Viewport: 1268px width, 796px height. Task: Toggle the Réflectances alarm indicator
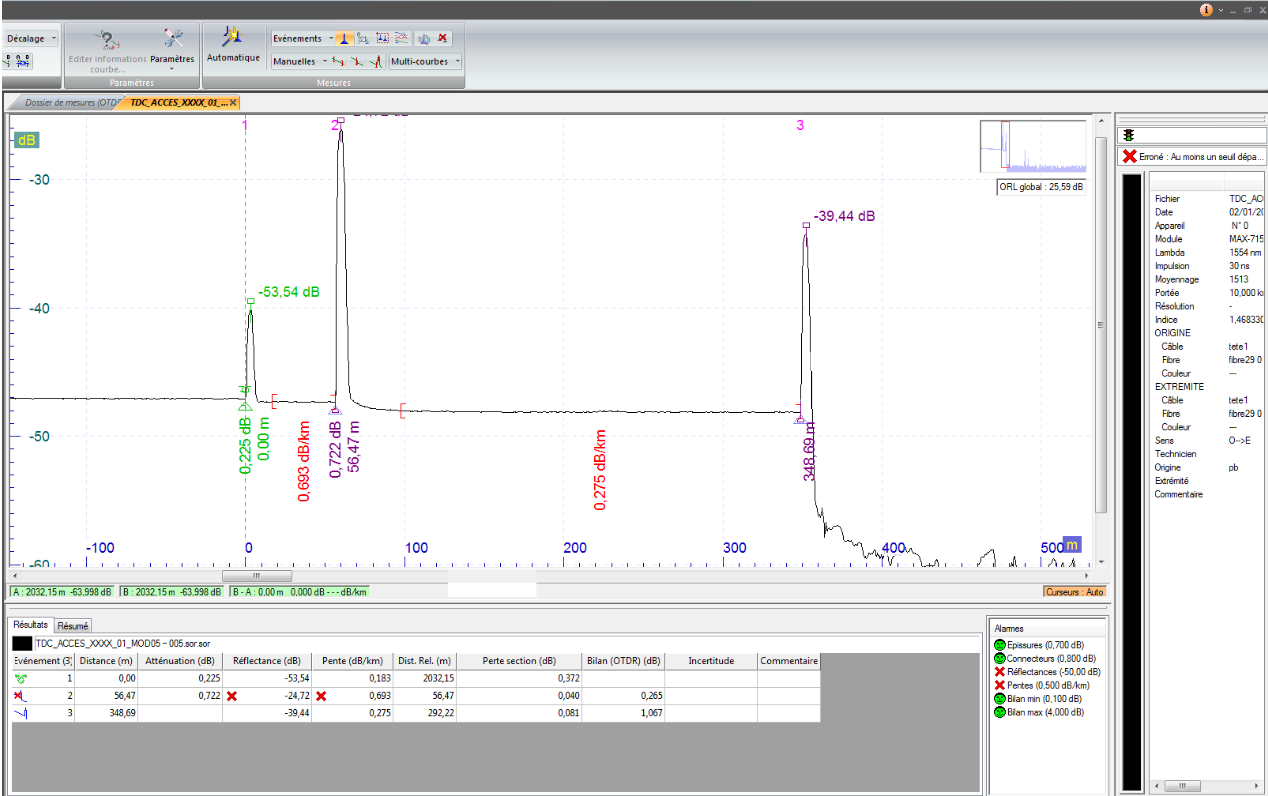click(x=999, y=672)
